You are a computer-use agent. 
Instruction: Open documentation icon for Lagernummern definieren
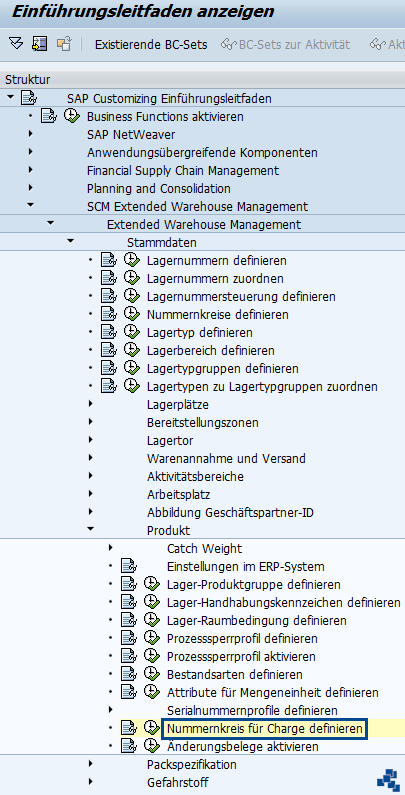[109, 261]
